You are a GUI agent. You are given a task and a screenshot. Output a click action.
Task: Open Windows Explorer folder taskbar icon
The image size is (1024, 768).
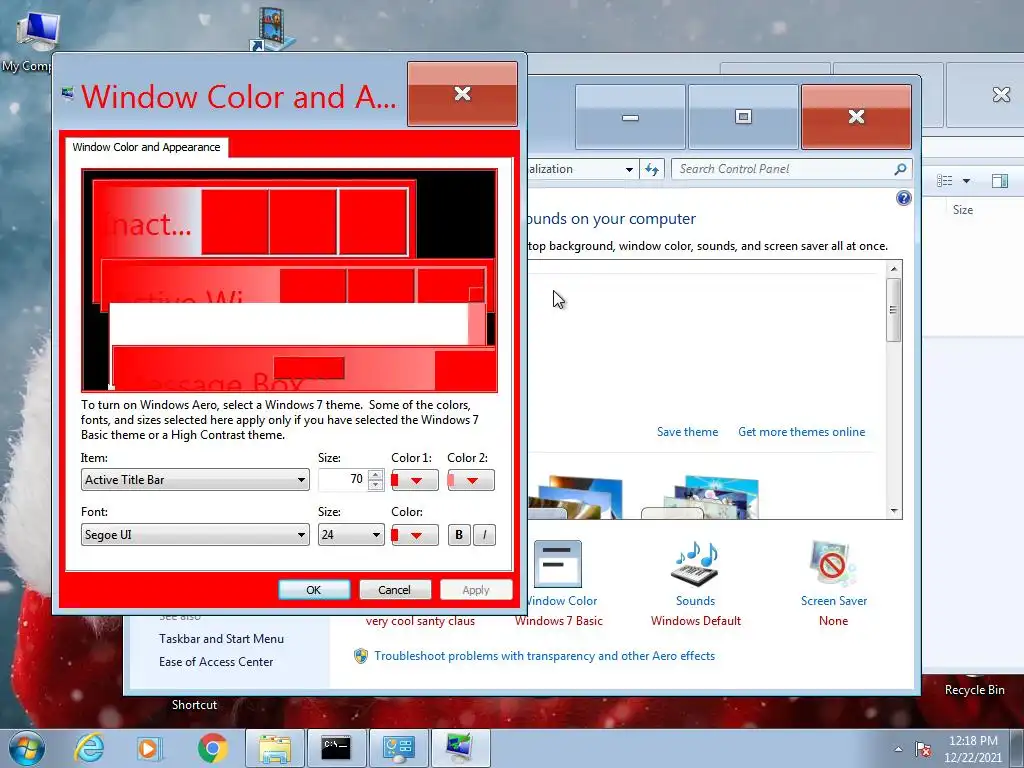tap(275, 748)
